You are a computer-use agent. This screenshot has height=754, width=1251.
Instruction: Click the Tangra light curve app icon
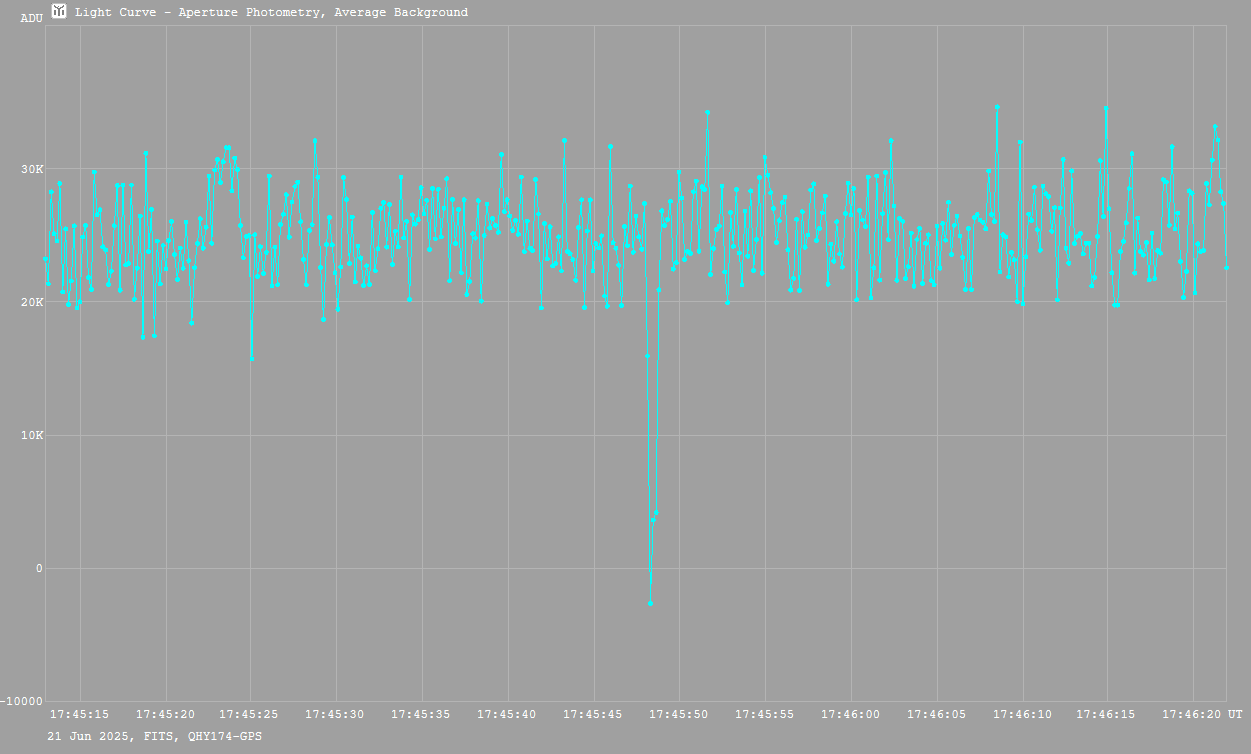point(59,11)
